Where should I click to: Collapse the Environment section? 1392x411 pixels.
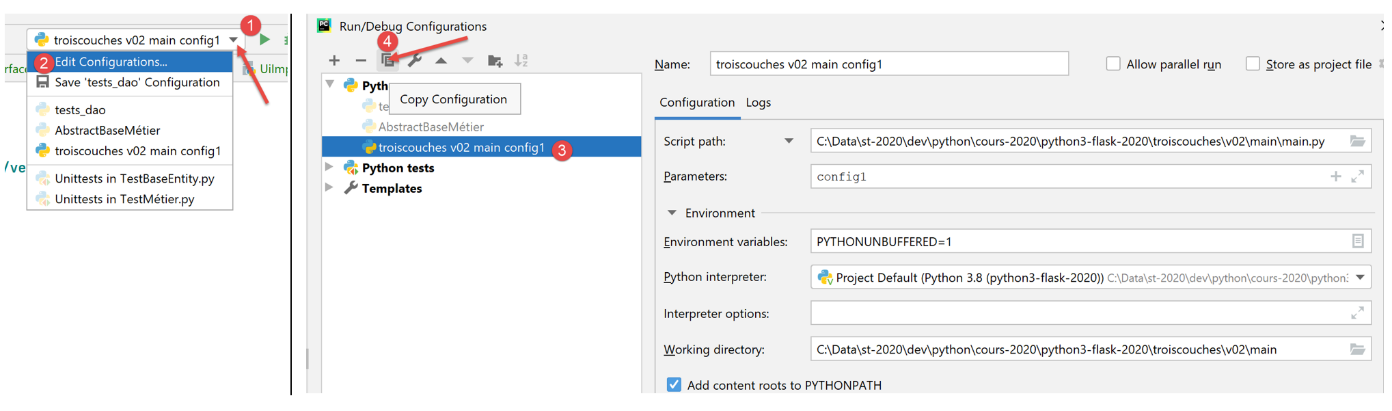coord(673,213)
